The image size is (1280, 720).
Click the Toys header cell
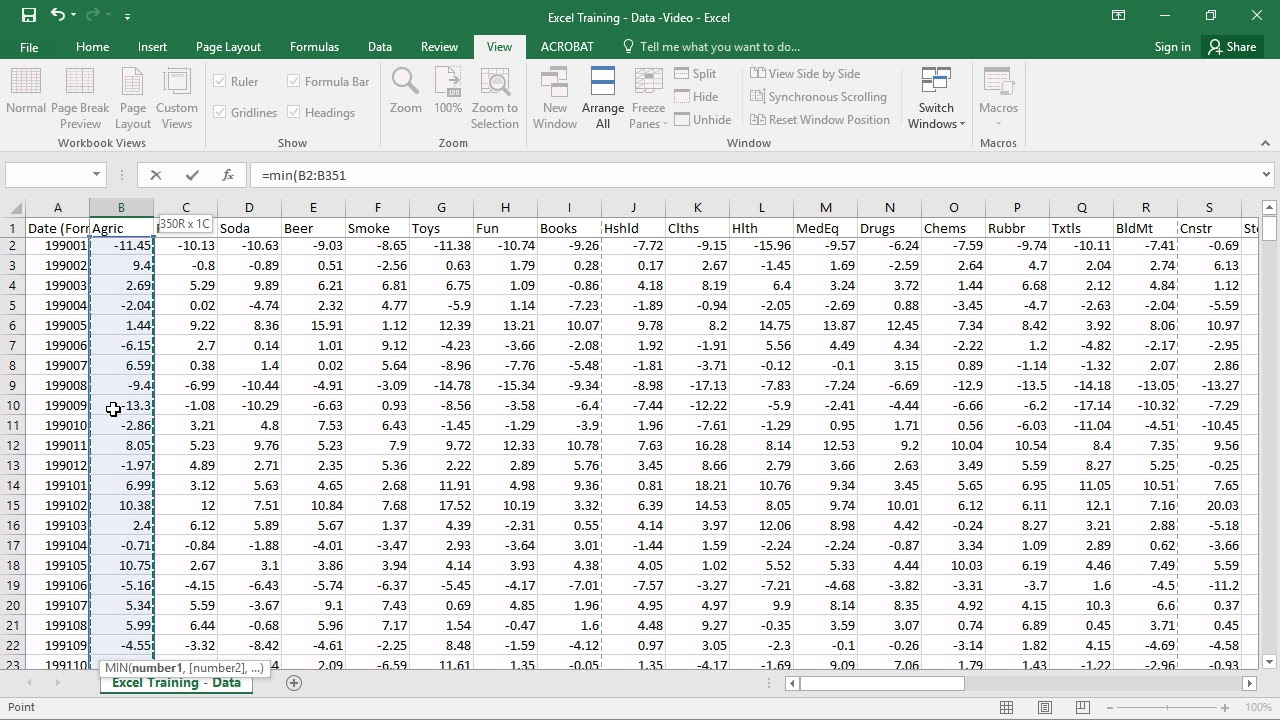(x=441, y=228)
